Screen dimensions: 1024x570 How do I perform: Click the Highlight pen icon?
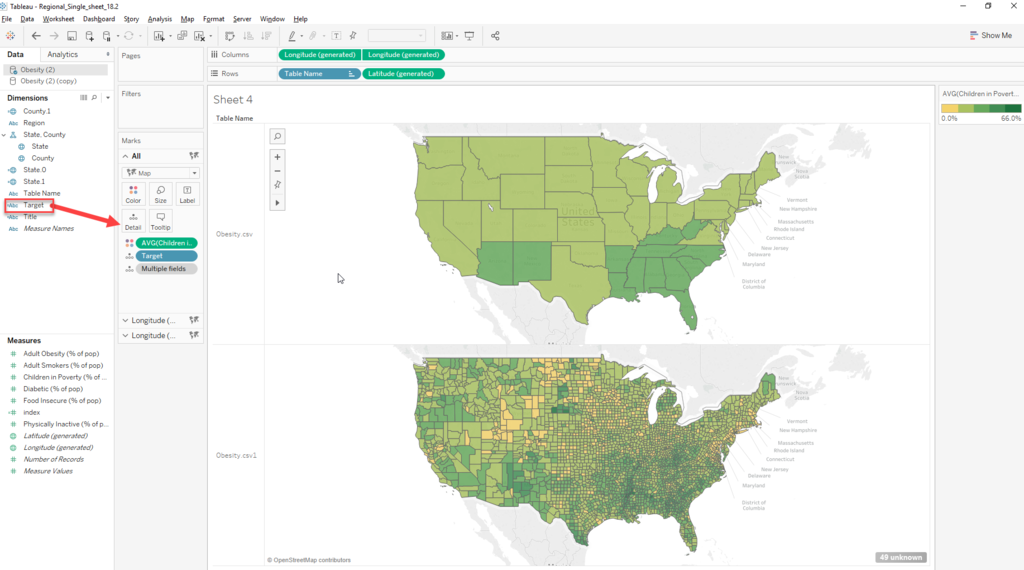292,36
